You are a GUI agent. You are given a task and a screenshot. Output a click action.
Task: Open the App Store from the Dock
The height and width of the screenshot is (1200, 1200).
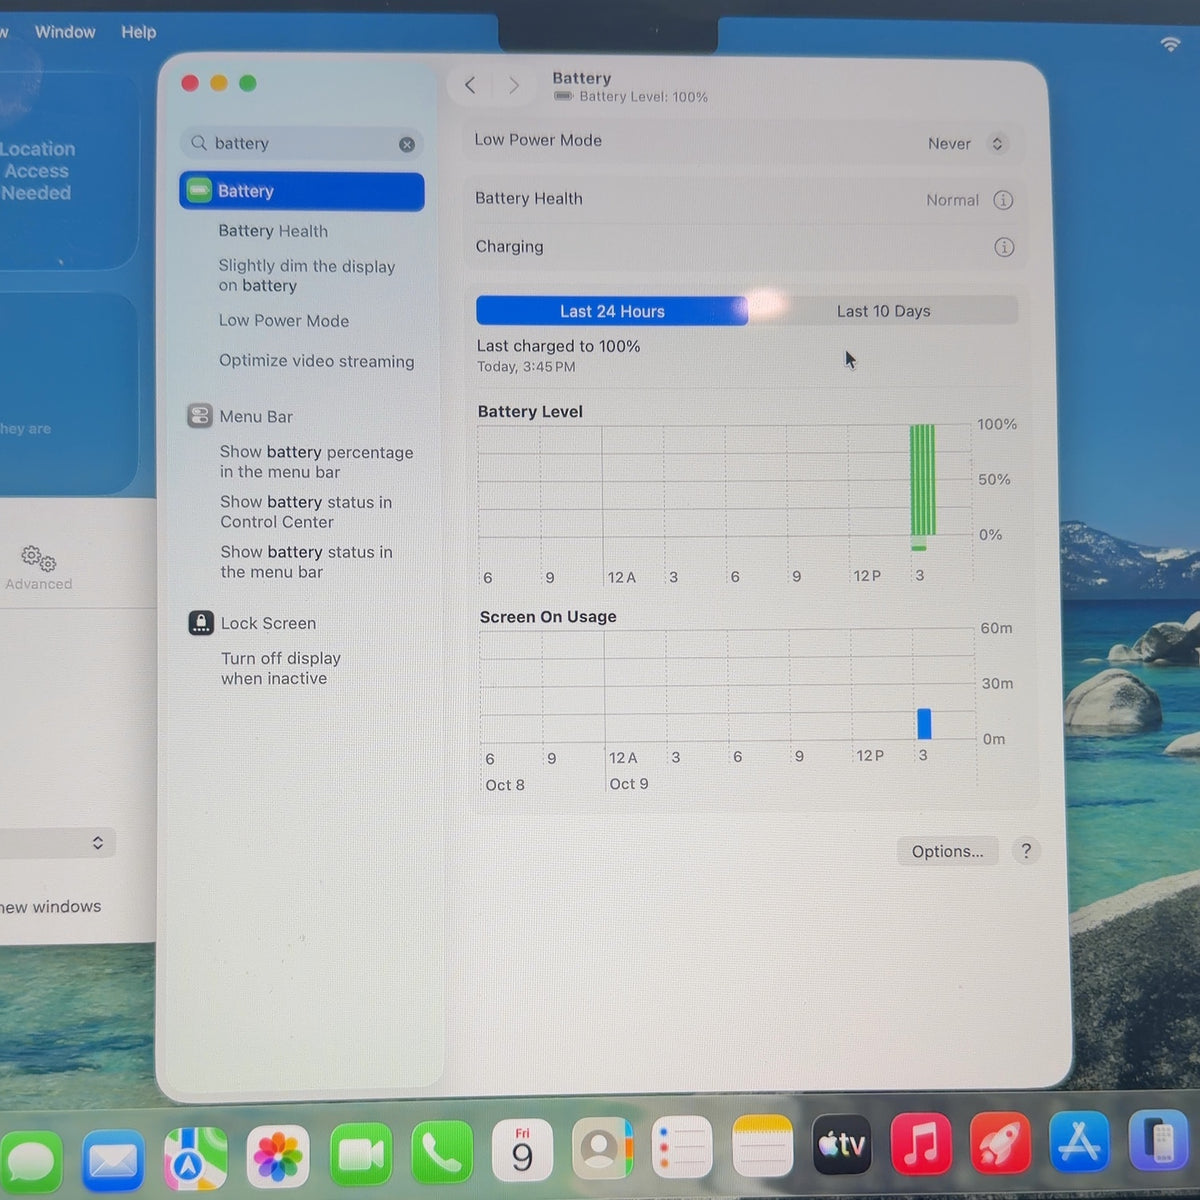coord(1080,1140)
